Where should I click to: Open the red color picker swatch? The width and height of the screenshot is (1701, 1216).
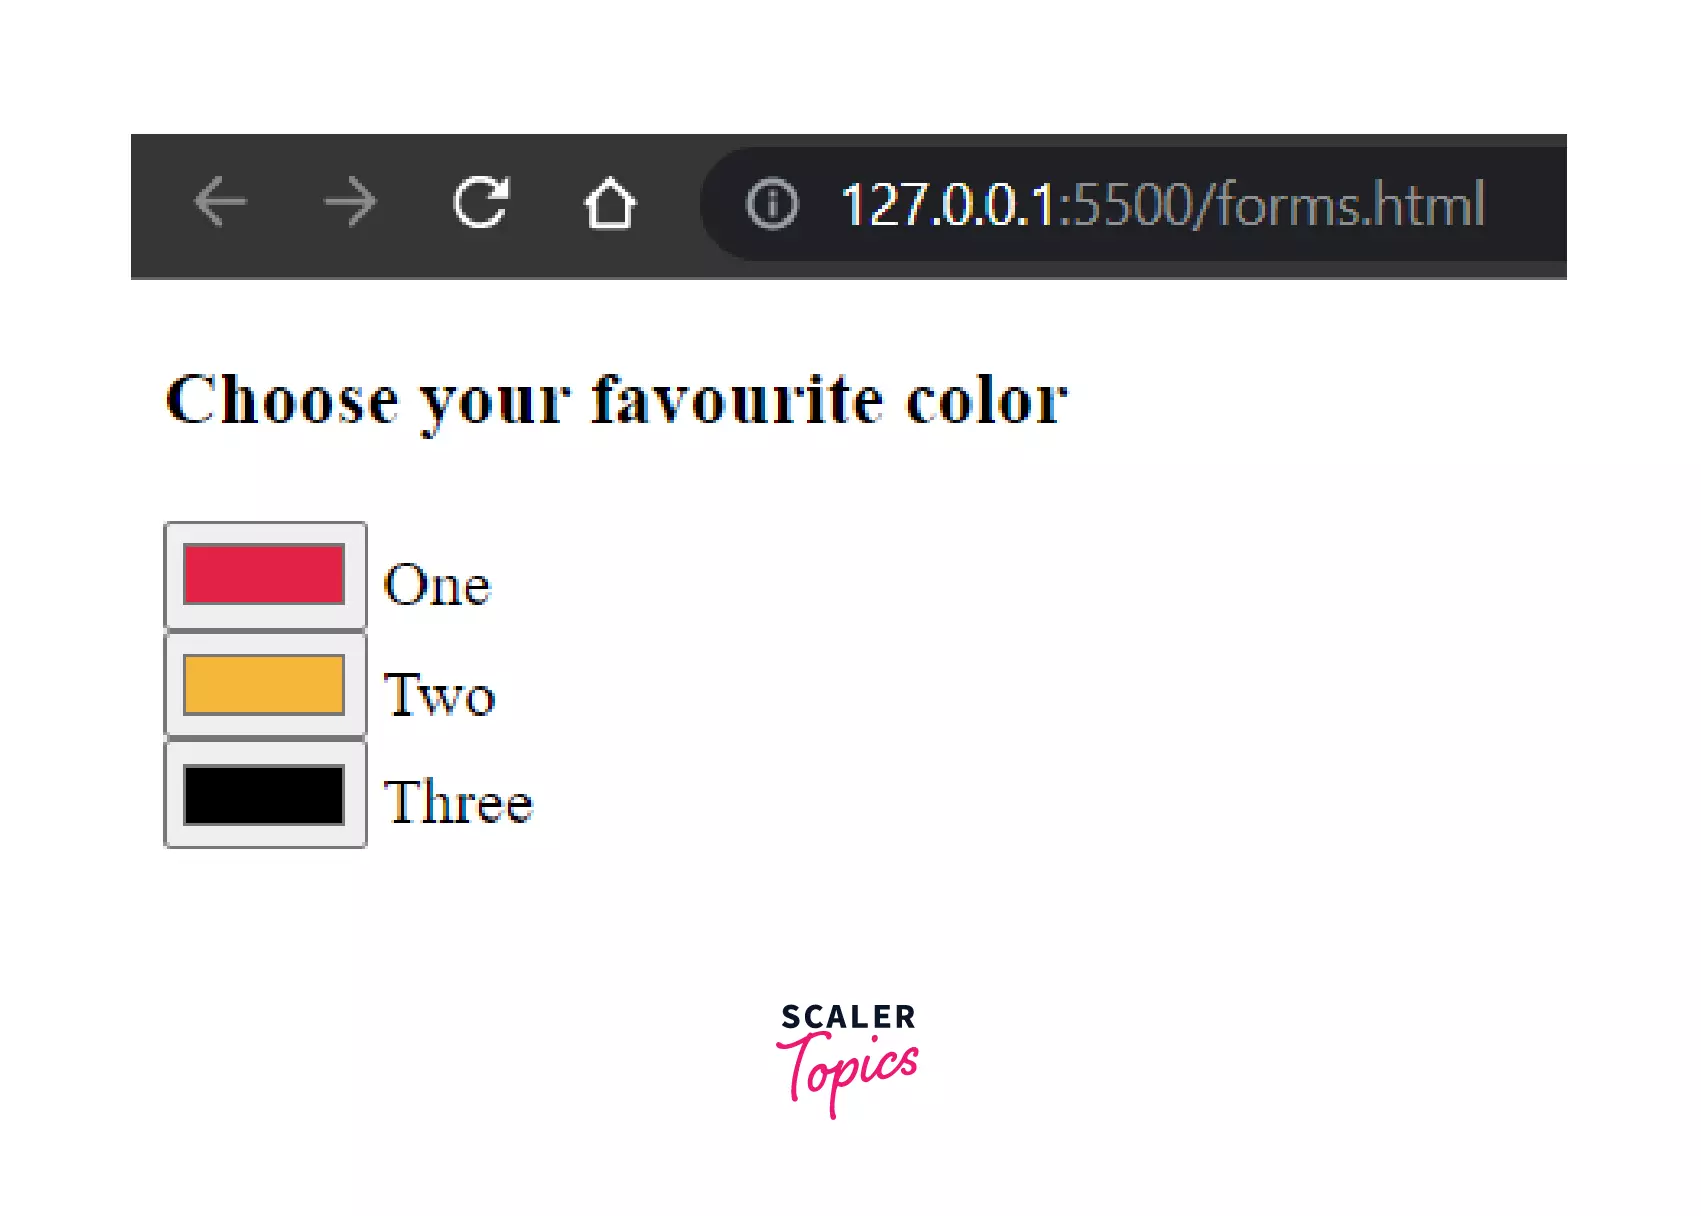(x=265, y=575)
